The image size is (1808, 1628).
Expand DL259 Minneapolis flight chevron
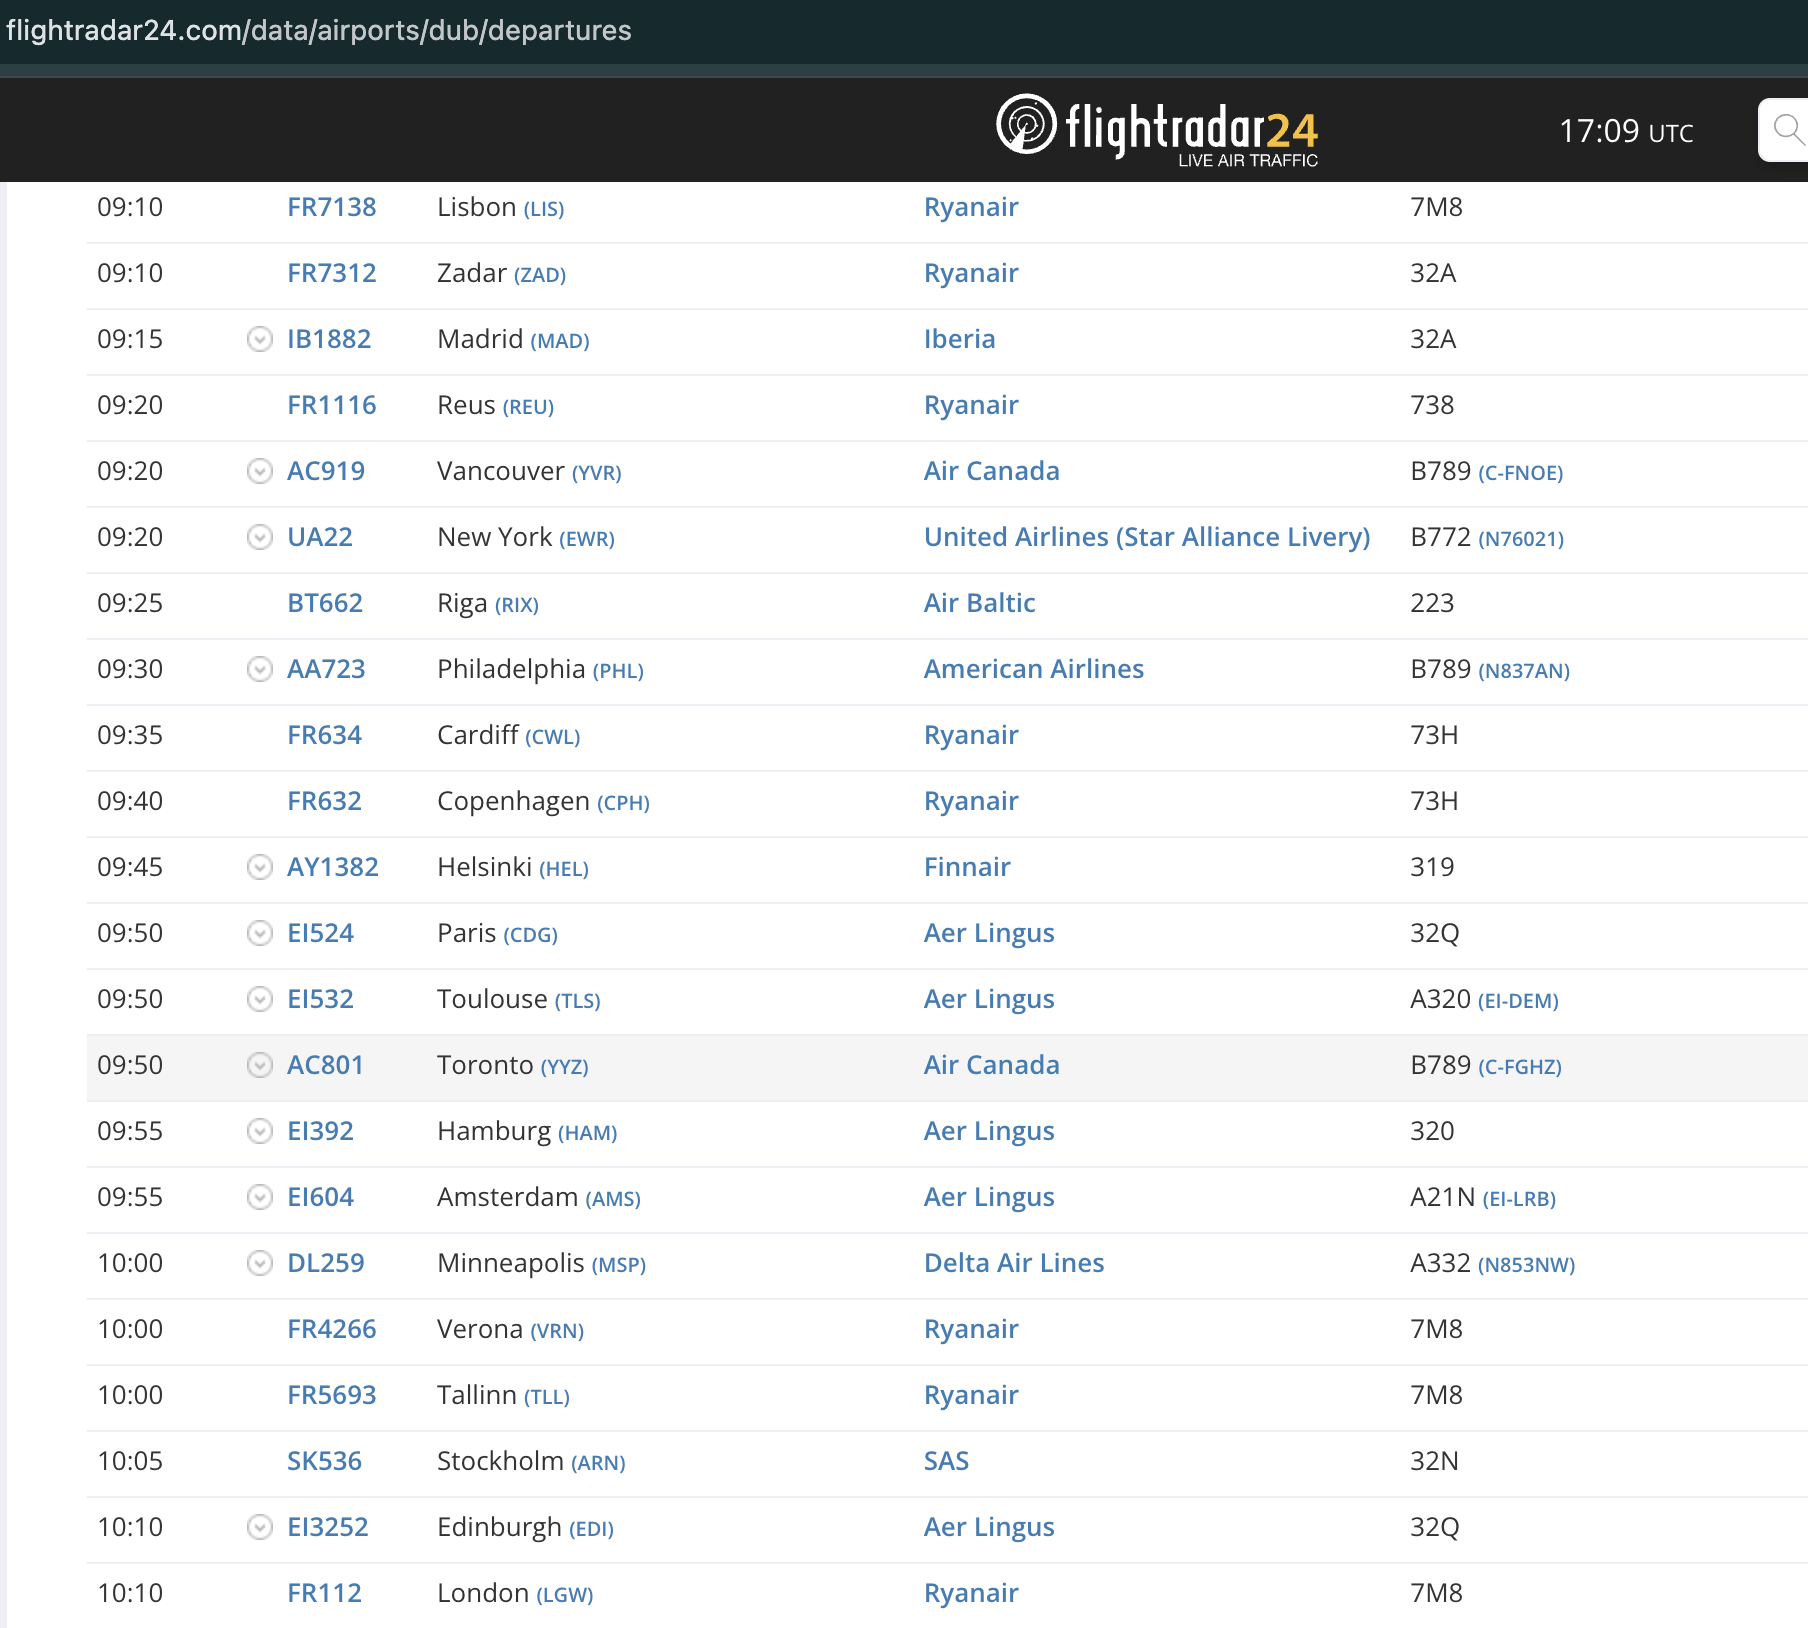259,1264
